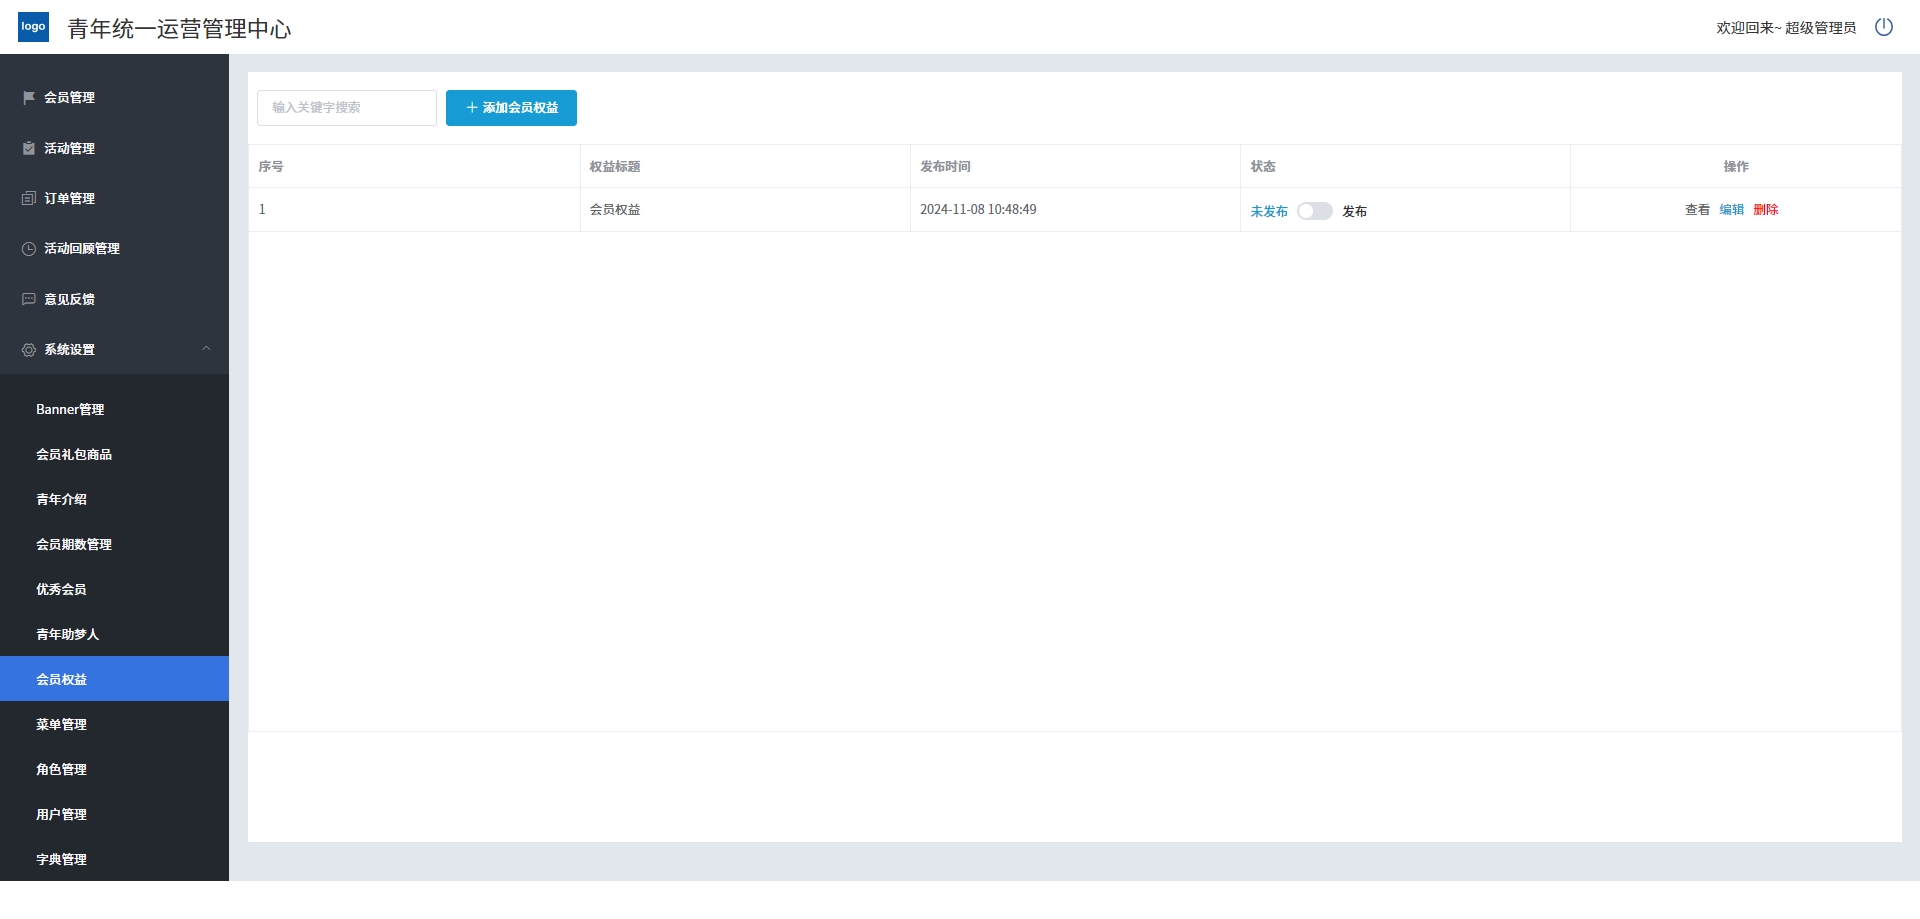Open the 活动管理 menu
The width and height of the screenshot is (1920, 919).
click(x=114, y=148)
